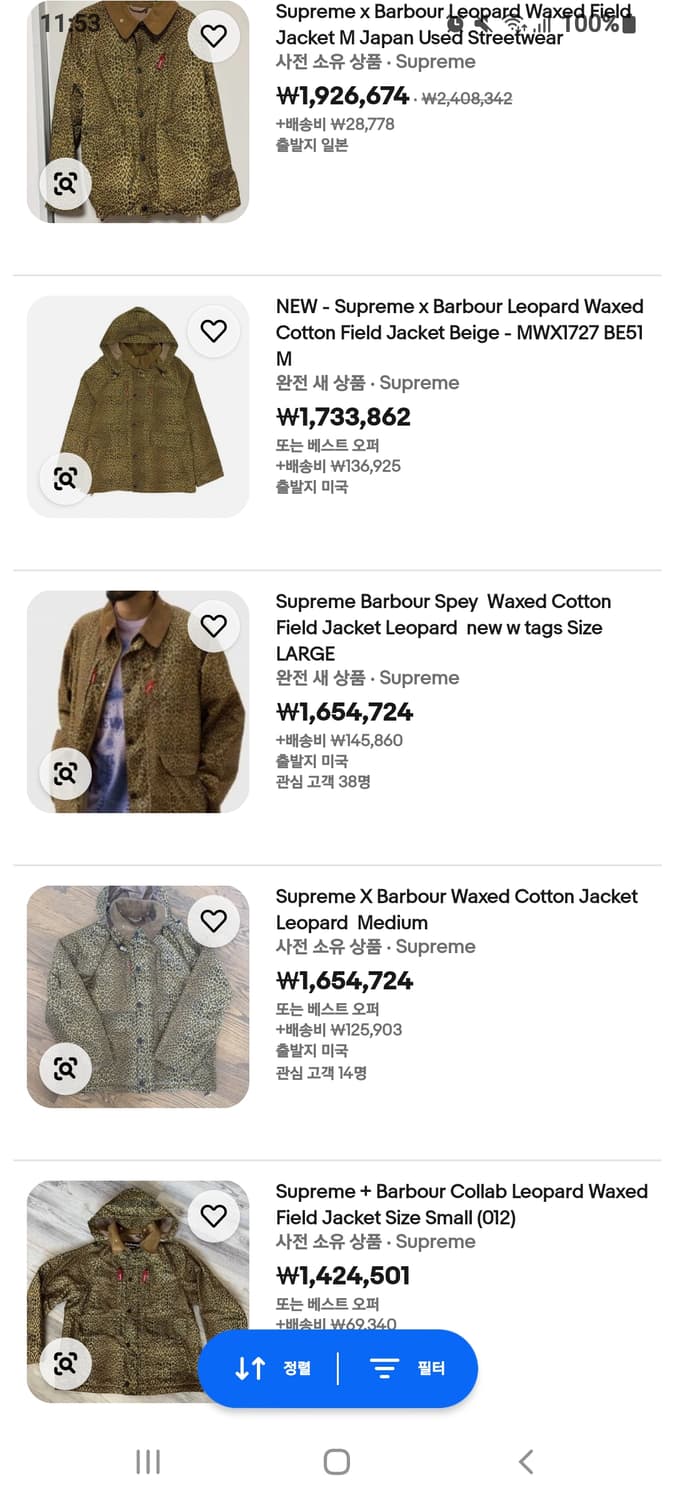Tap image search icon on the Size Small (012) jacket
This screenshot has height=1500, width=675.
click(x=65, y=1364)
